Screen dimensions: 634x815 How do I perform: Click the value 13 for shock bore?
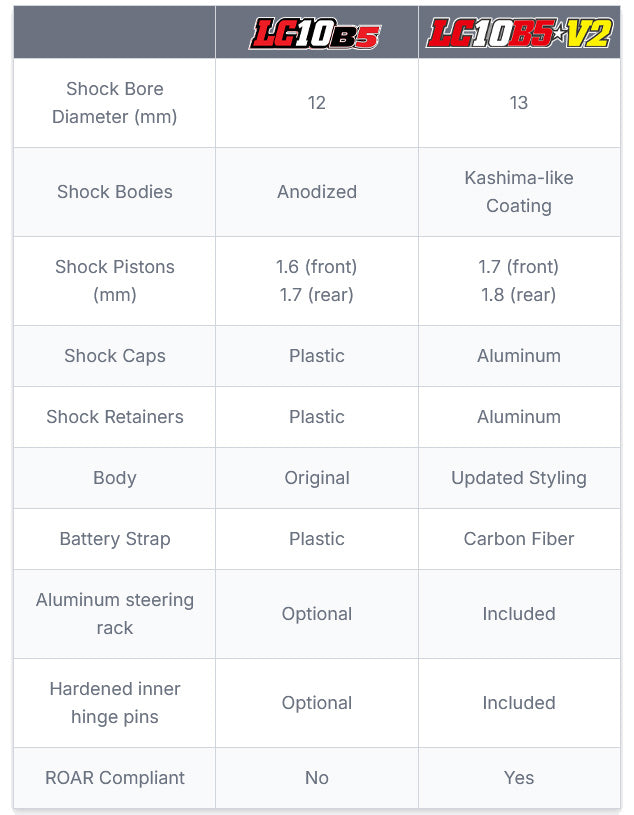[x=519, y=103]
